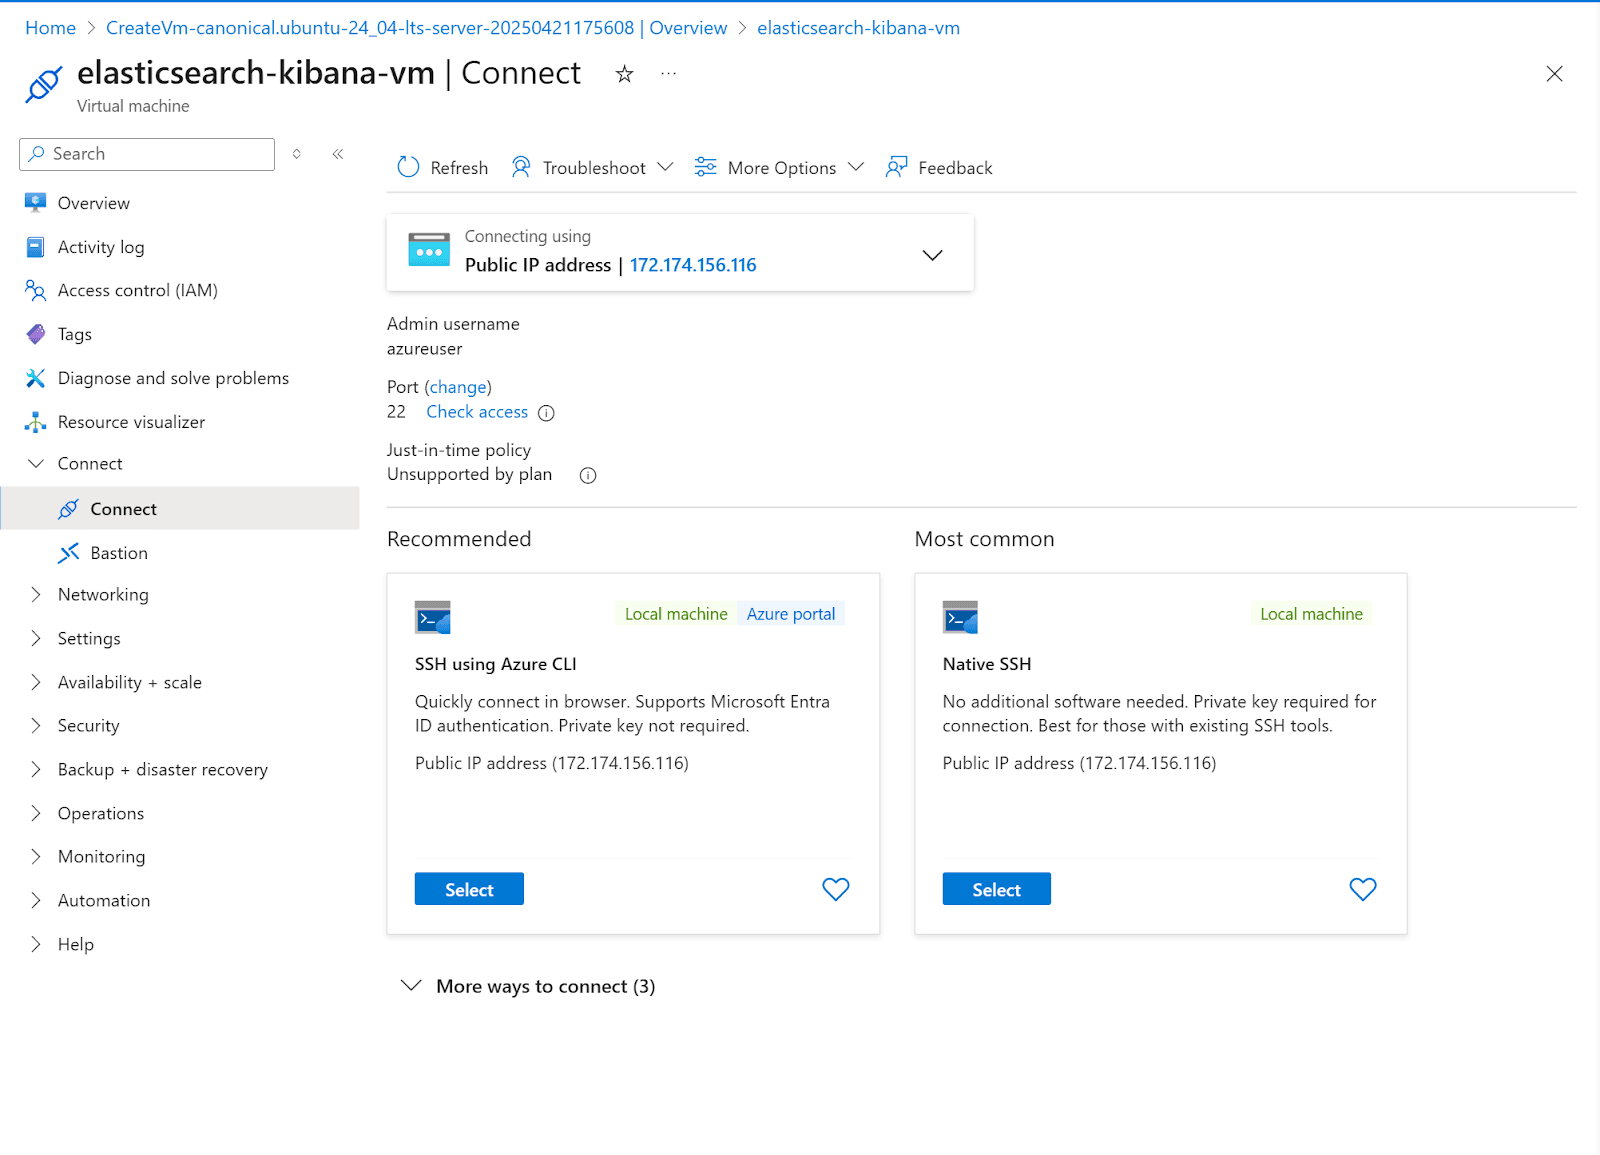This screenshot has height=1155, width=1600.
Task: Open More Options in the toolbar
Action: coord(779,167)
